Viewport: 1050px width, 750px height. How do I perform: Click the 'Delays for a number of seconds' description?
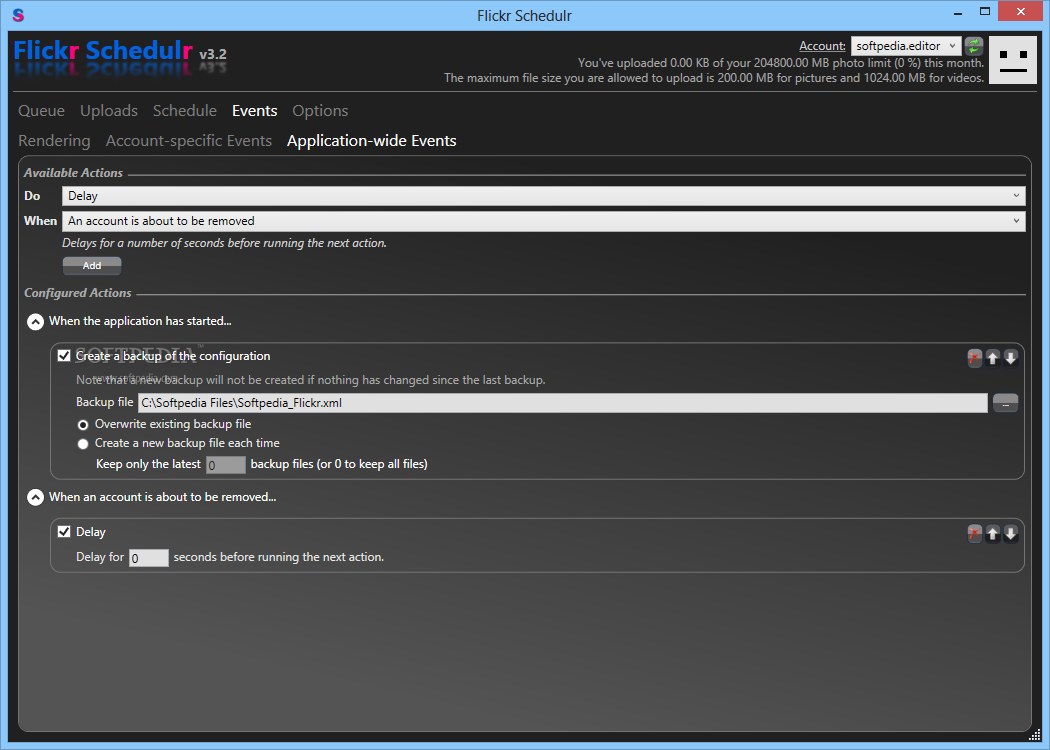coord(224,243)
